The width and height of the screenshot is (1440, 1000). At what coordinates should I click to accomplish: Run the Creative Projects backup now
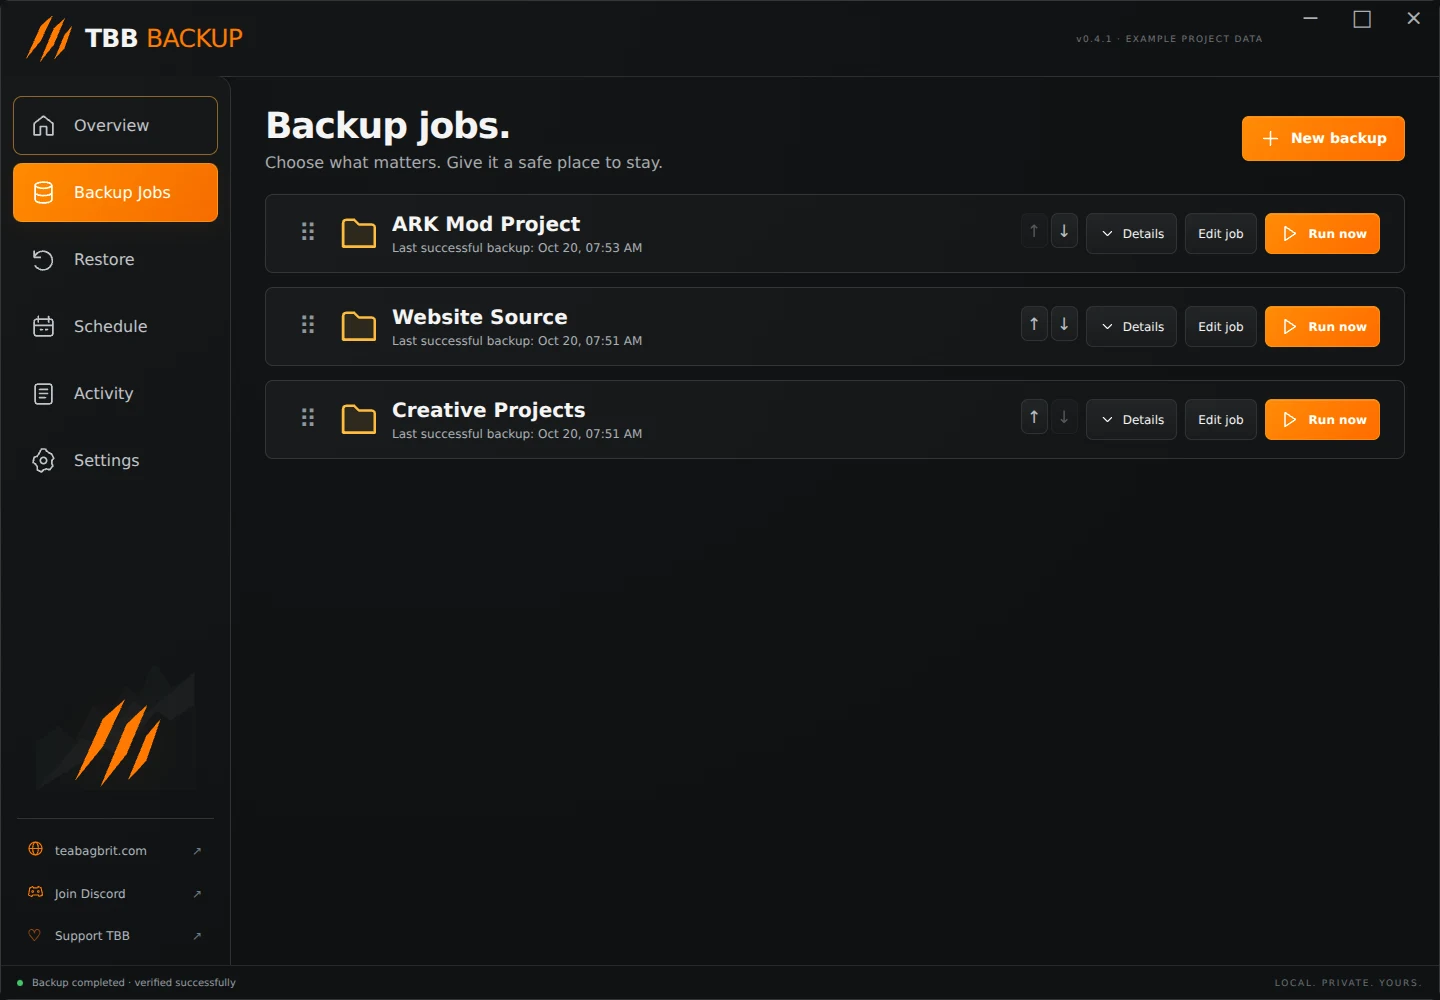[x=1322, y=420]
